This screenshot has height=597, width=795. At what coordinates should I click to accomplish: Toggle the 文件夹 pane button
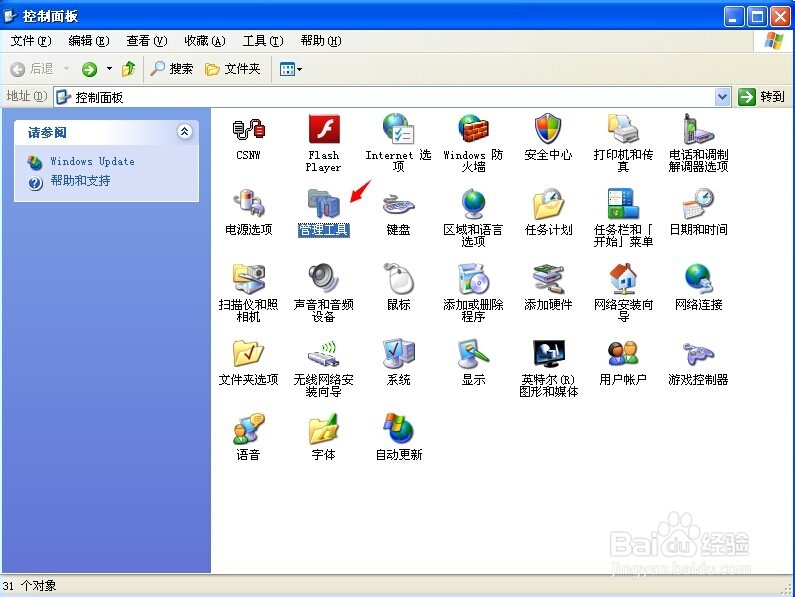[233, 69]
